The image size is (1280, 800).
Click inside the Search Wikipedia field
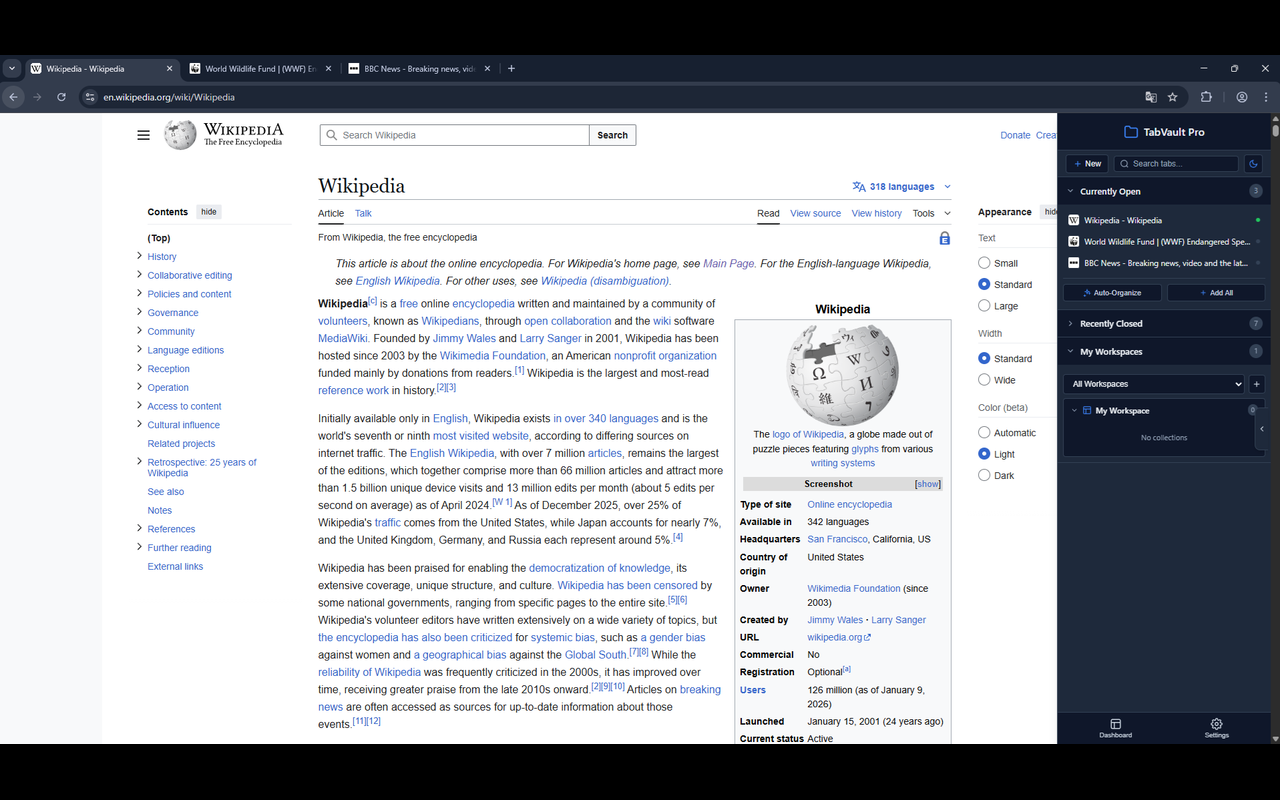[454, 134]
